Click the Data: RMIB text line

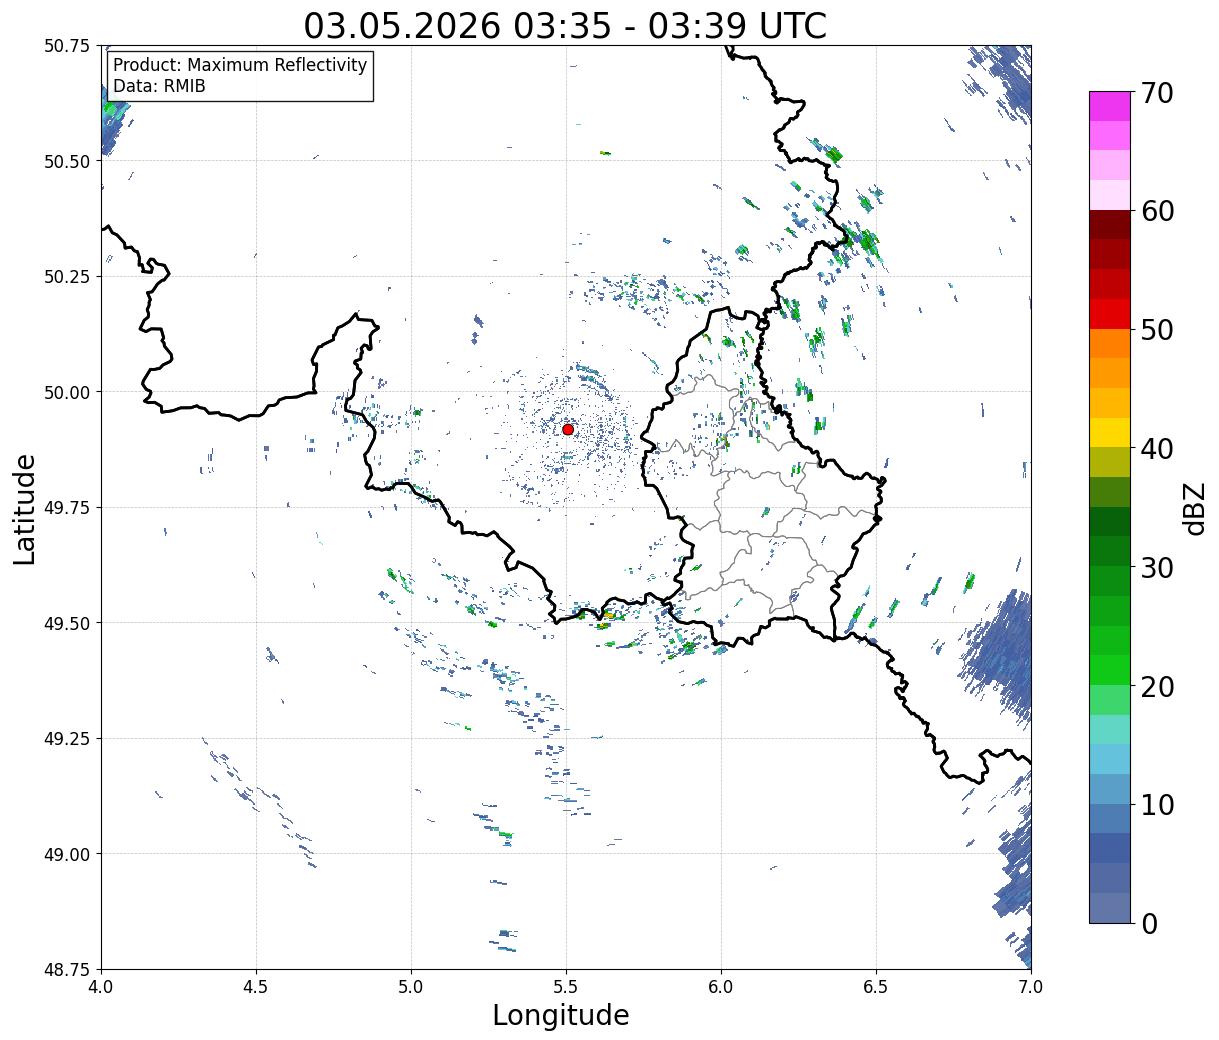pos(159,87)
